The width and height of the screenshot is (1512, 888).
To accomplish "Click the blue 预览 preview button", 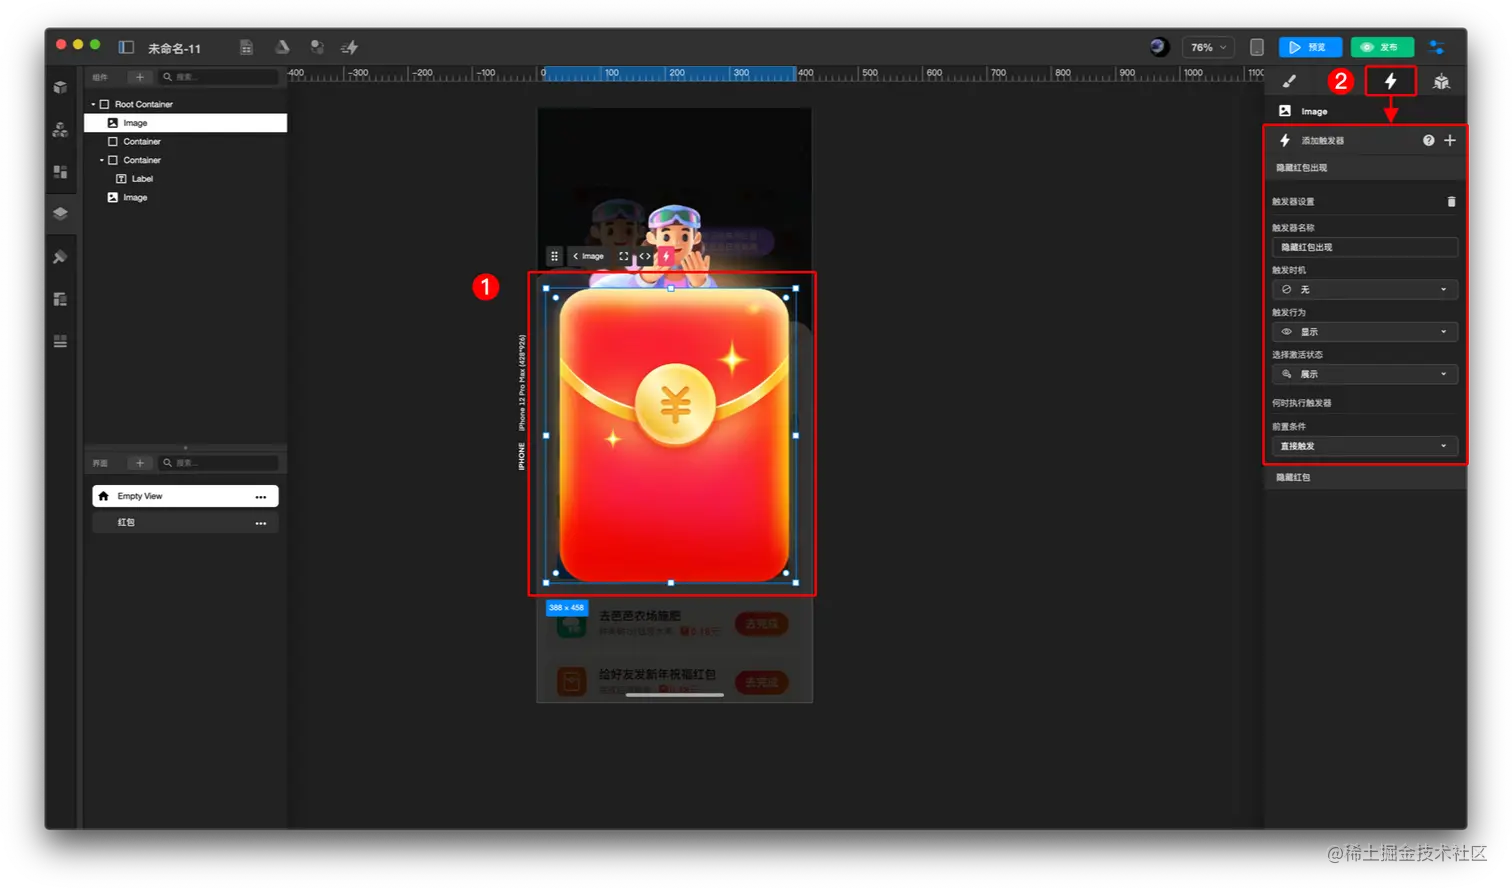I will coord(1309,47).
